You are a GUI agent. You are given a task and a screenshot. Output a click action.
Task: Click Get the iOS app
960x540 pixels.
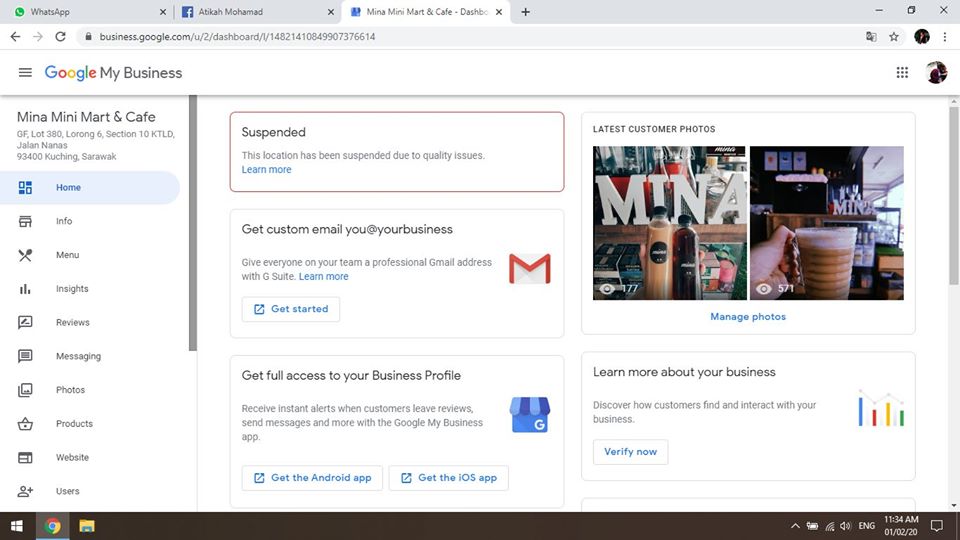click(x=449, y=478)
